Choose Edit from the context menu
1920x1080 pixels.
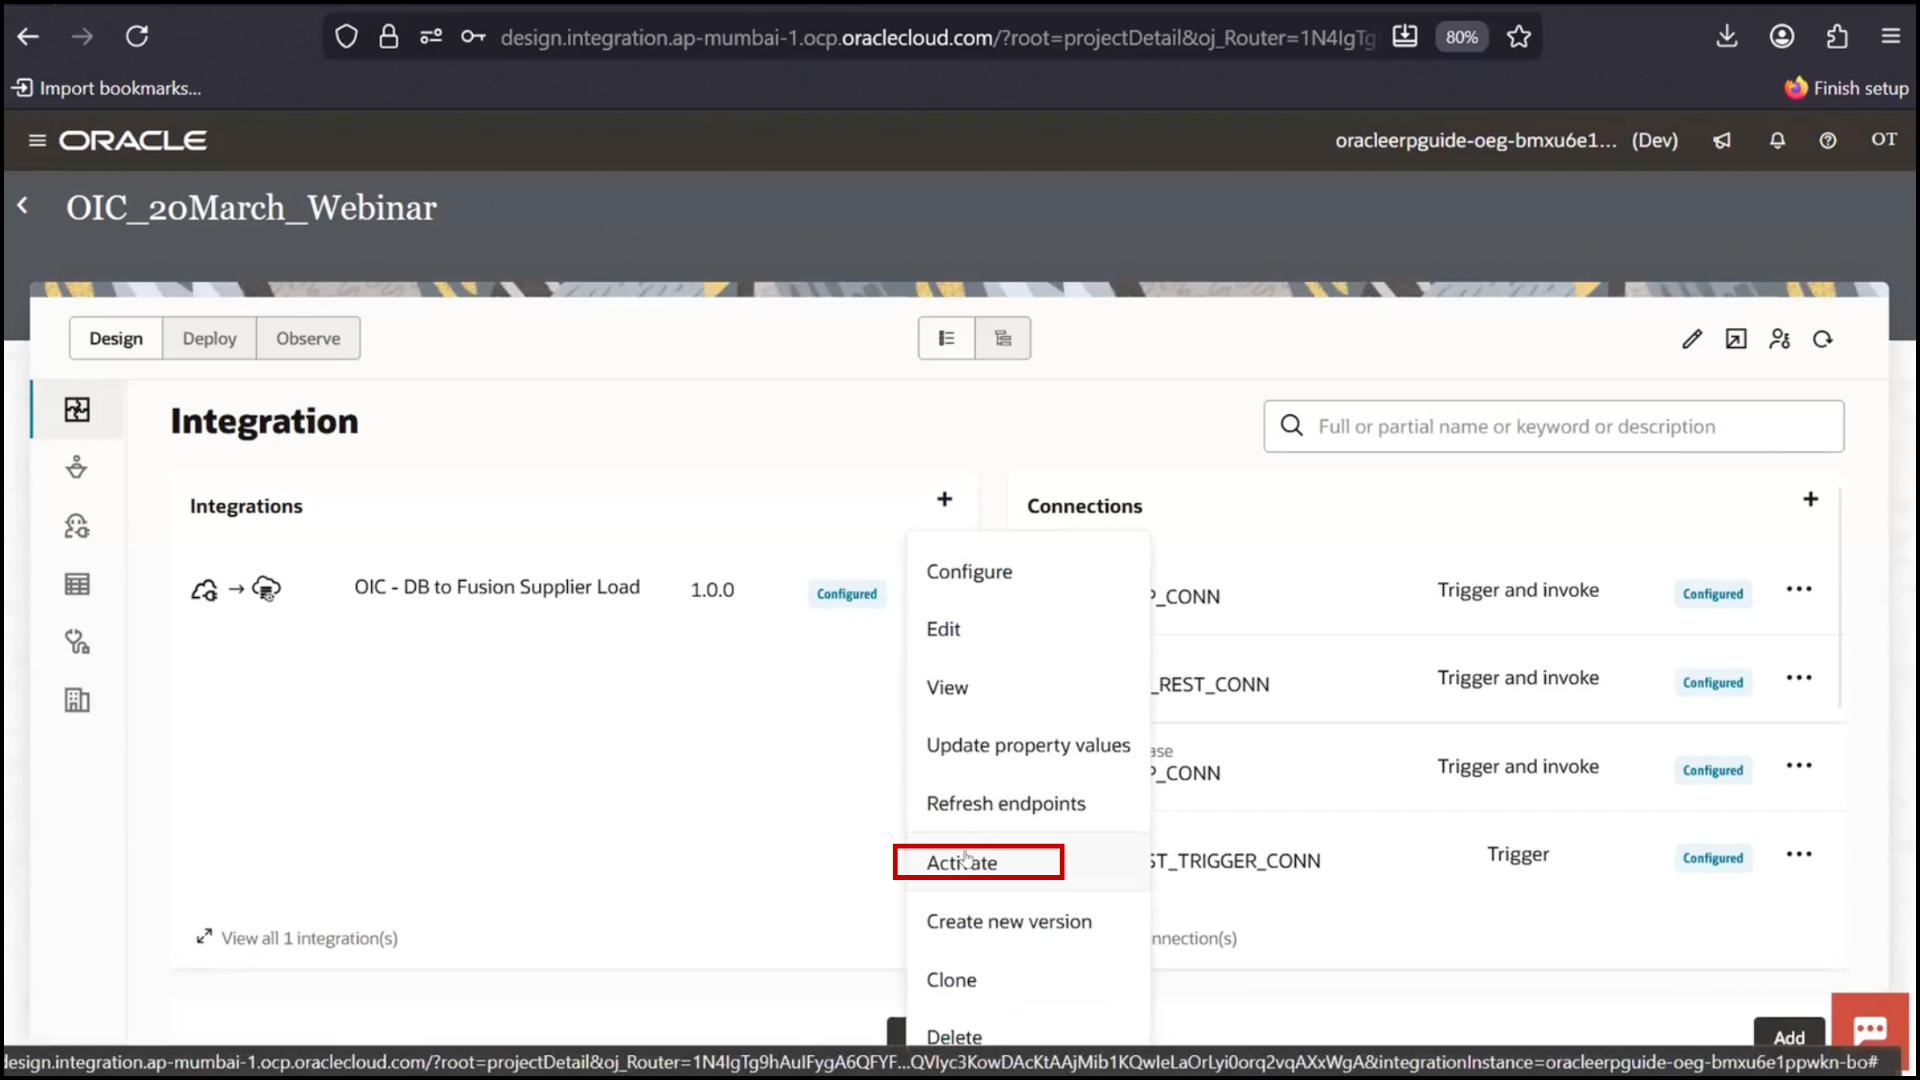[1028, 629]
